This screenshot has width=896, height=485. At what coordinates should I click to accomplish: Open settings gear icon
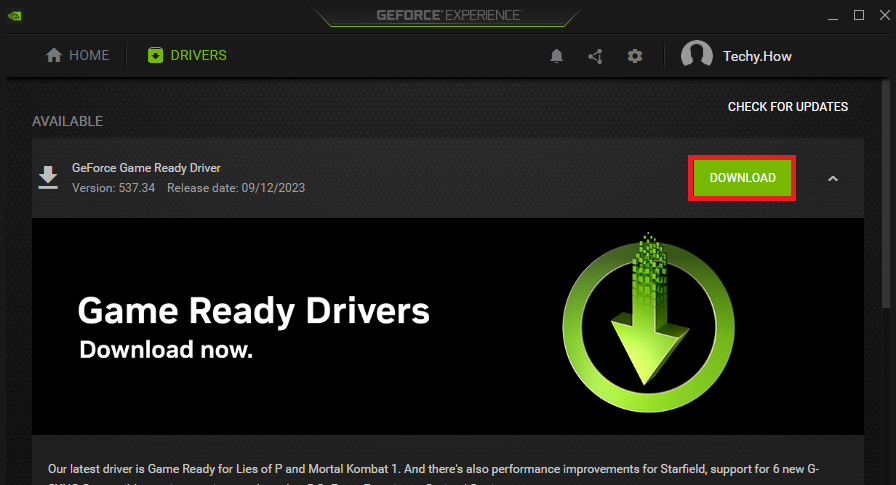(635, 56)
